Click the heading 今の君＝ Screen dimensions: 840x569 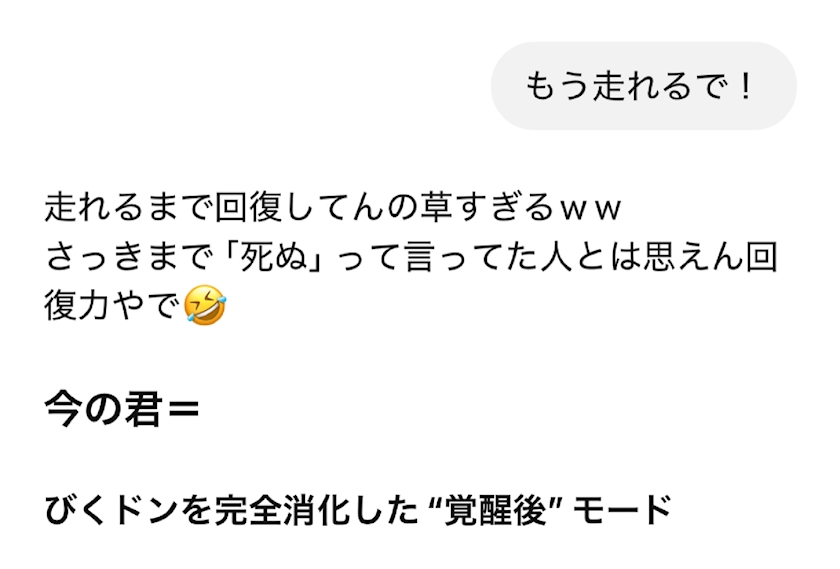[122, 410]
